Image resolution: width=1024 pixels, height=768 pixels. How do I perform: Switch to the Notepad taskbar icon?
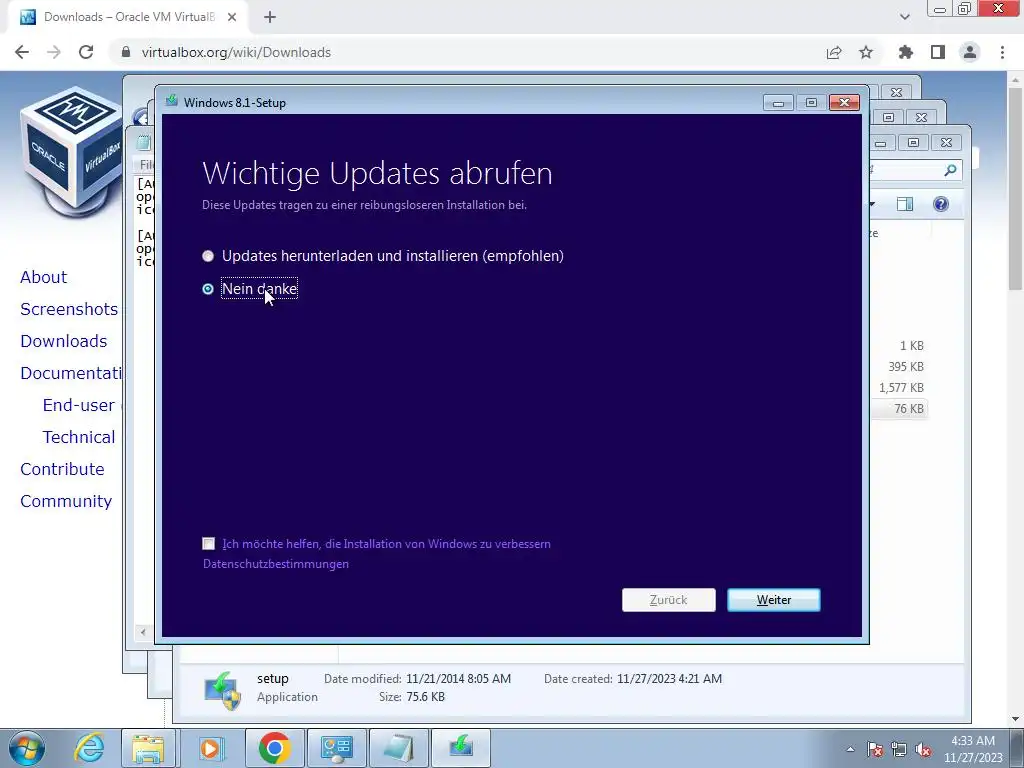click(399, 748)
